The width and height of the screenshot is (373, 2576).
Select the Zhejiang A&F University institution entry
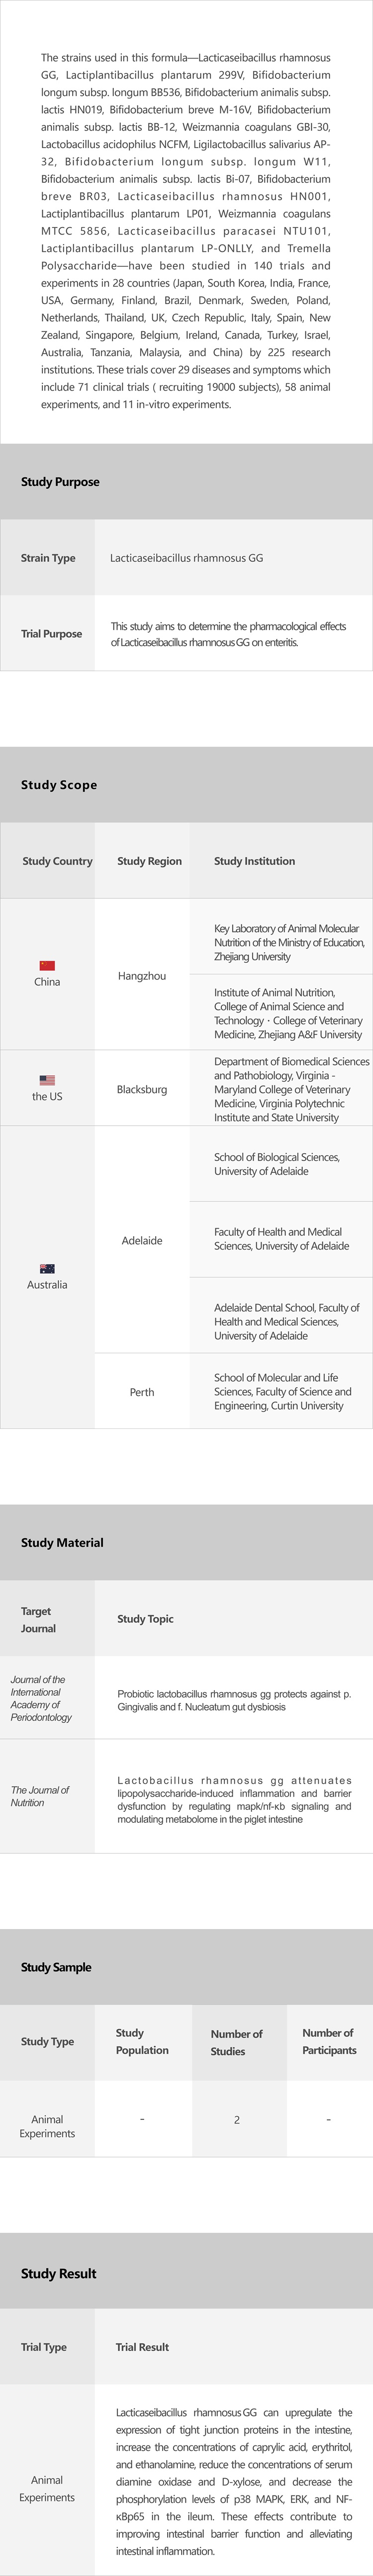pos(288,1013)
